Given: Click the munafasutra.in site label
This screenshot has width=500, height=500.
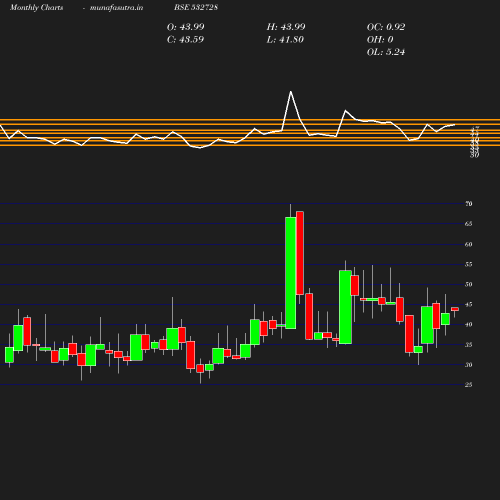Looking at the screenshot, I should click(116, 7).
